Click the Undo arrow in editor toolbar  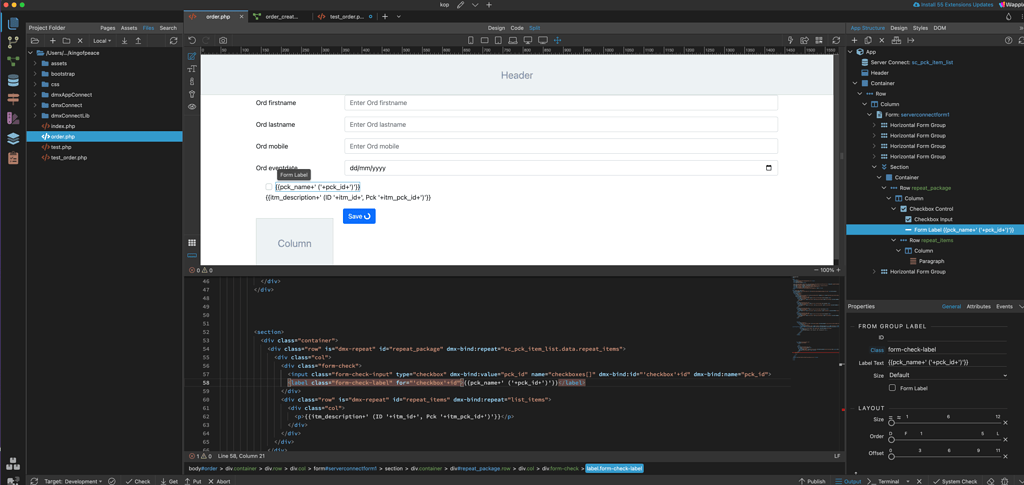point(192,41)
